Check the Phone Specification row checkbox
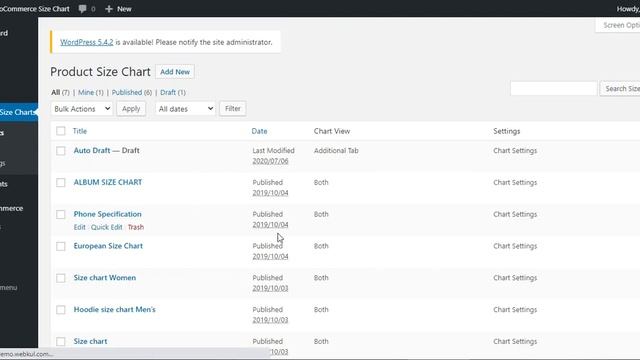Screen dimensions: 640x360 [61, 214]
